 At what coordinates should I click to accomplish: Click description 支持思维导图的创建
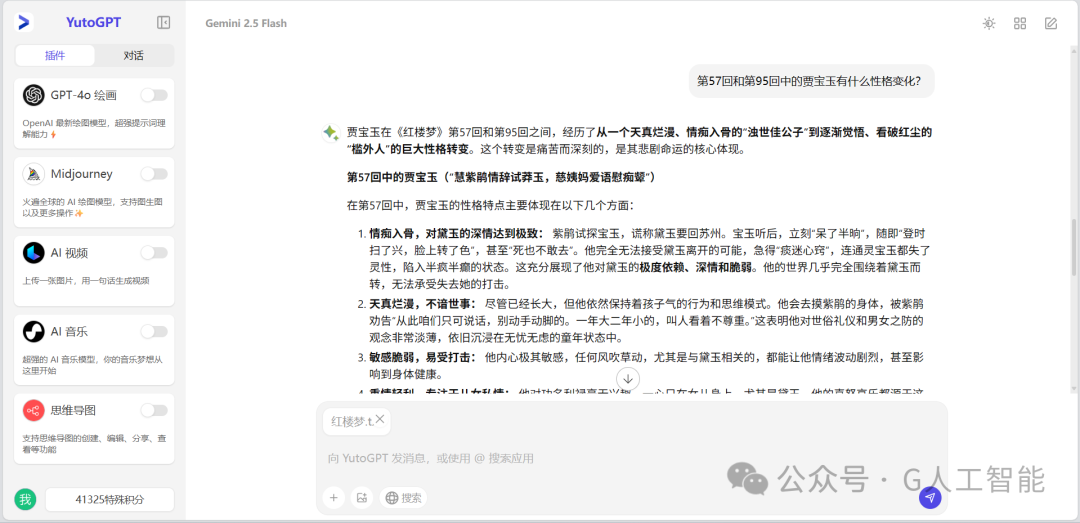[x=94, y=444]
